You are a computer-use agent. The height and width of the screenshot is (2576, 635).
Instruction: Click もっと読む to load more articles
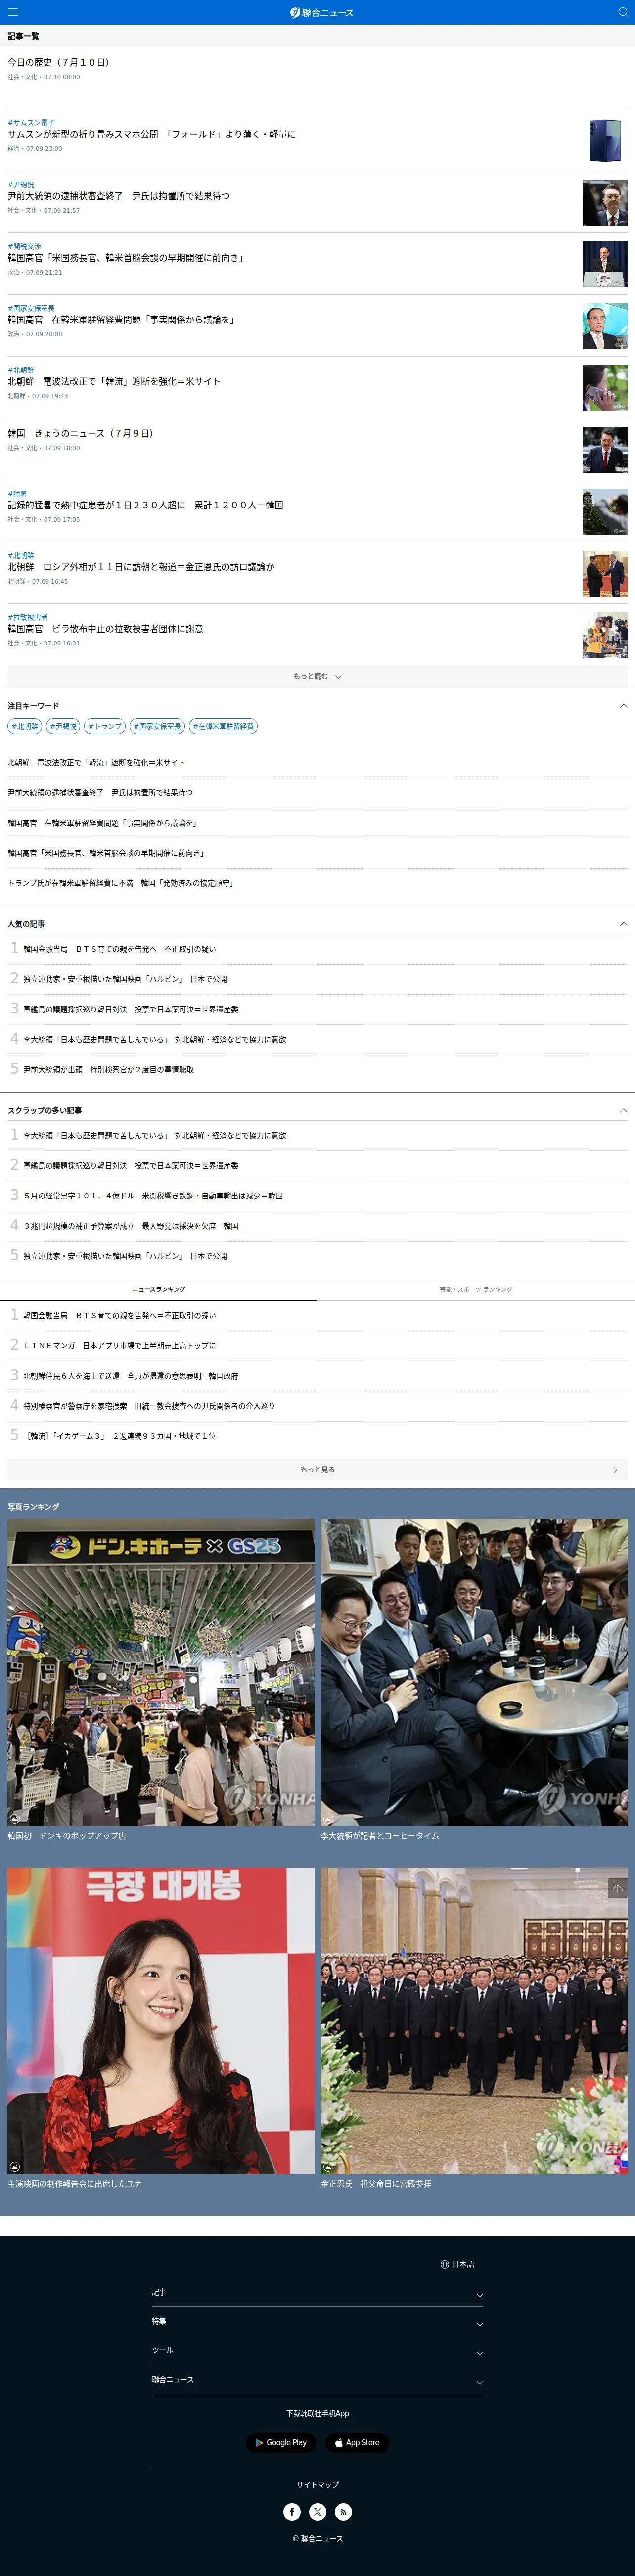[x=317, y=676]
